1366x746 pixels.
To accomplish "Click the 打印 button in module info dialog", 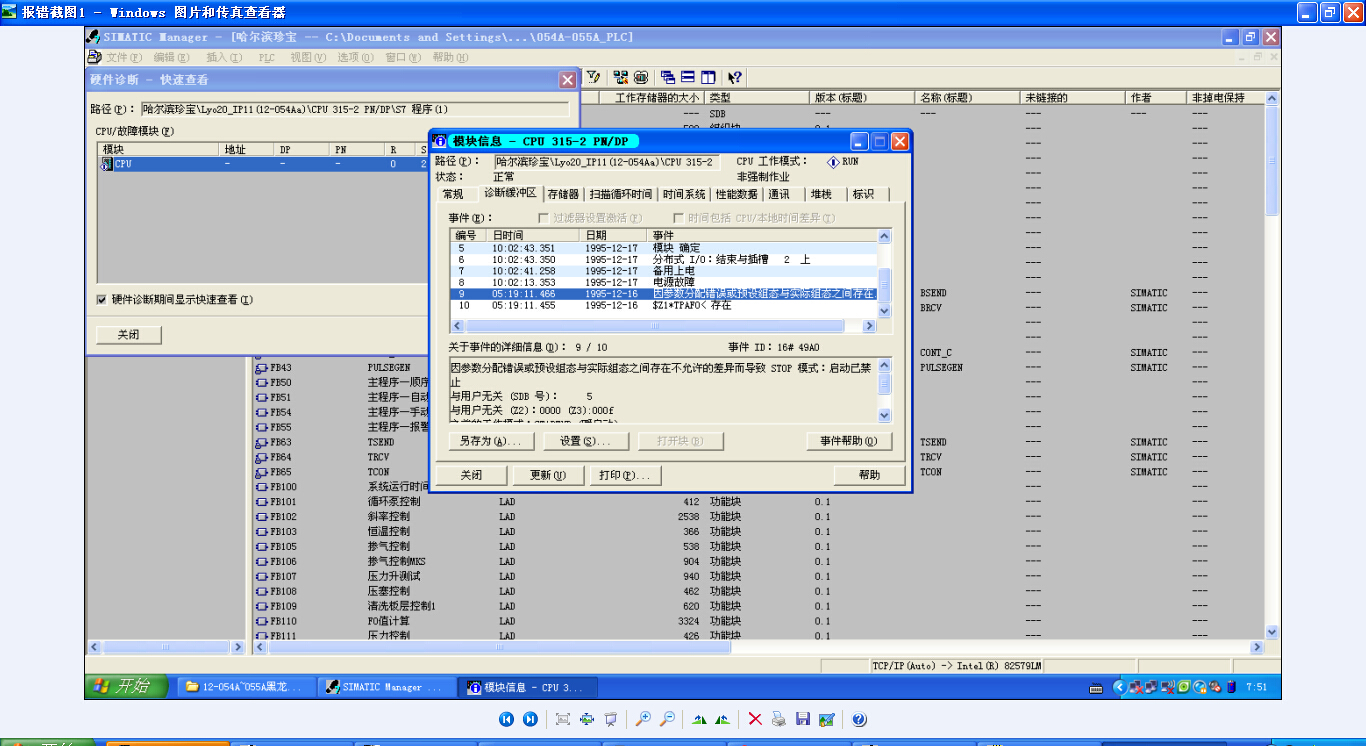I will (x=624, y=475).
